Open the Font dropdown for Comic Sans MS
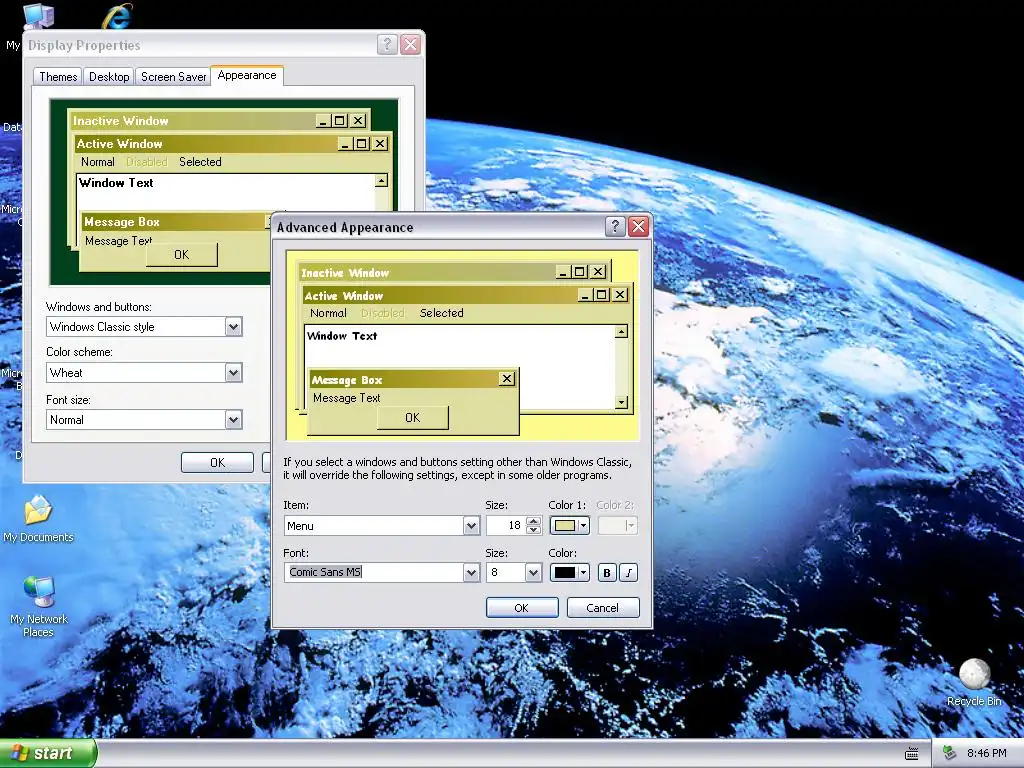Viewport: 1024px width, 768px height. (x=472, y=573)
